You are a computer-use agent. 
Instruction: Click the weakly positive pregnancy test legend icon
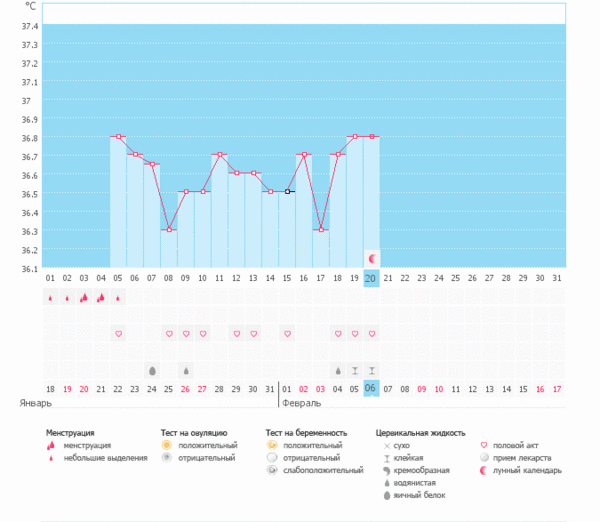pyautogui.click(x=272, y=469)
